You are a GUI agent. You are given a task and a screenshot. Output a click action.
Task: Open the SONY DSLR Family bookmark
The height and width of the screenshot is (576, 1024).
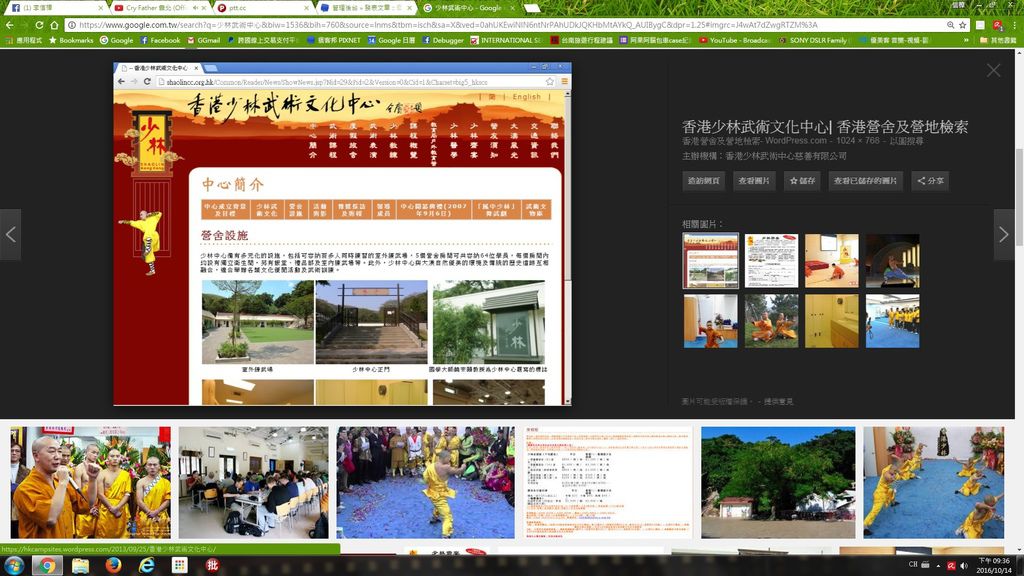tap(813, 40)
